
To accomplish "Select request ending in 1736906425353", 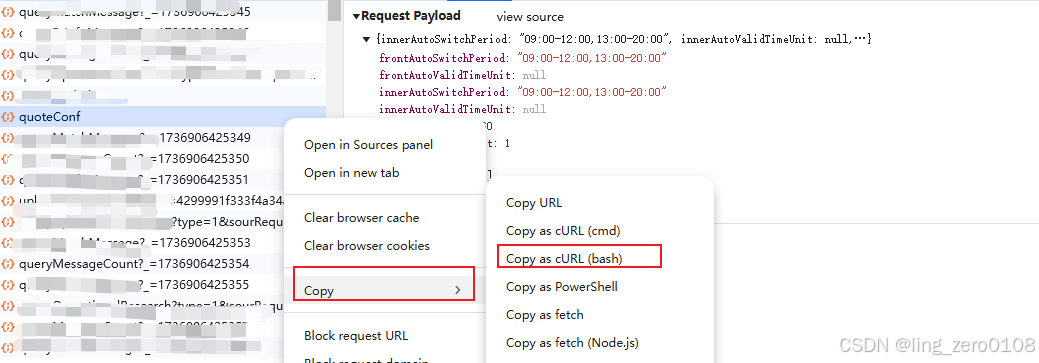I will point(164,242).
